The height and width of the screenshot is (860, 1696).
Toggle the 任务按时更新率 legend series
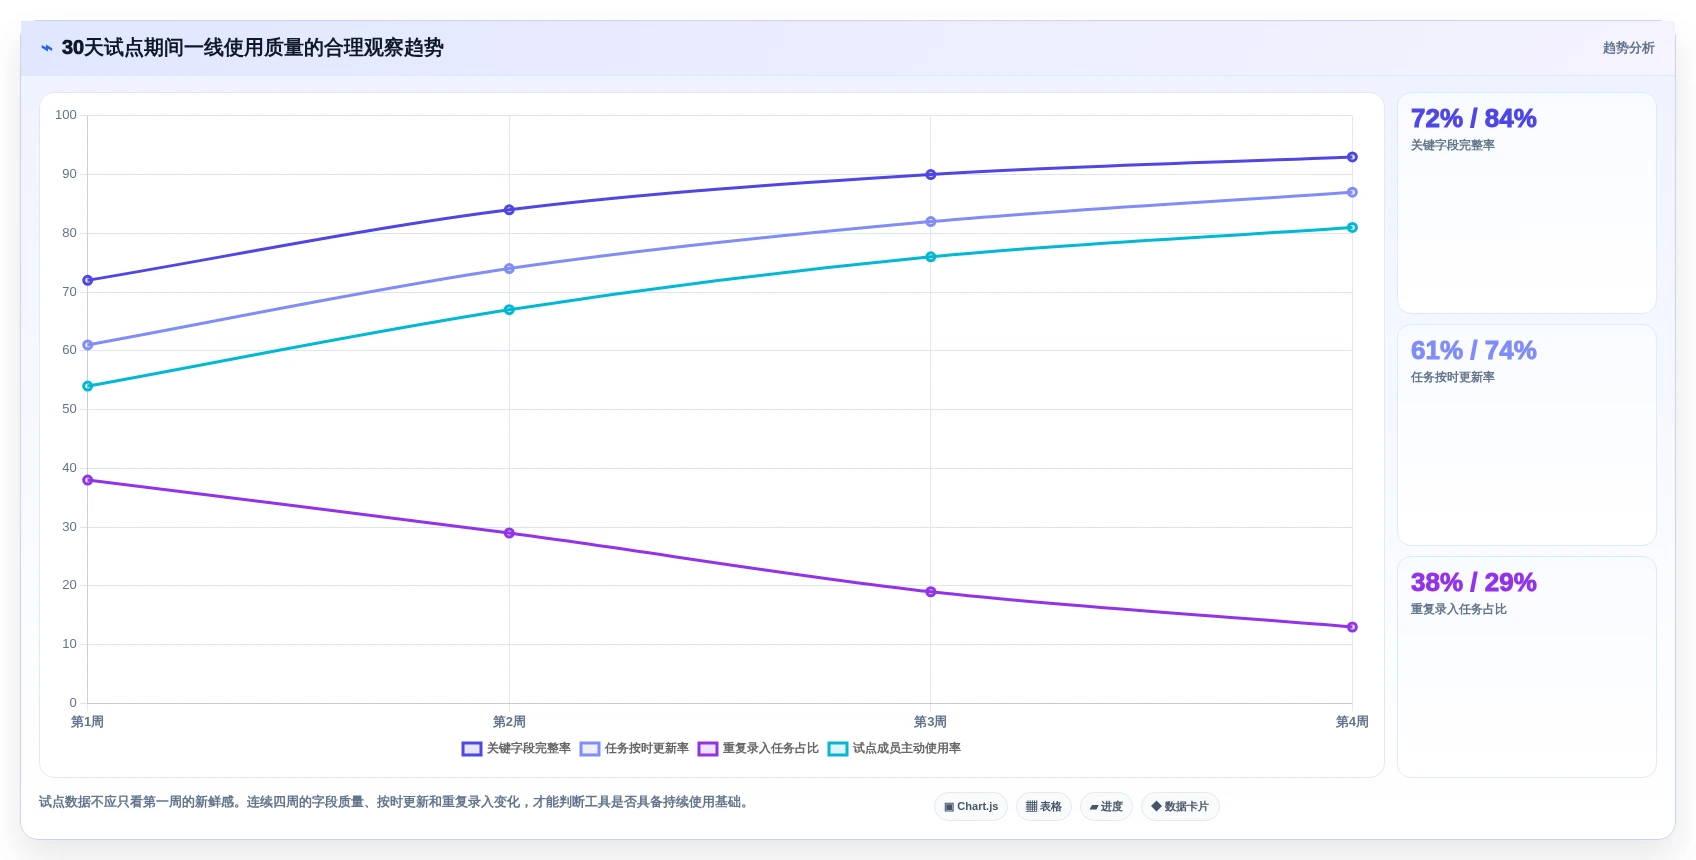pyautogui.click(x=634, y=748)
